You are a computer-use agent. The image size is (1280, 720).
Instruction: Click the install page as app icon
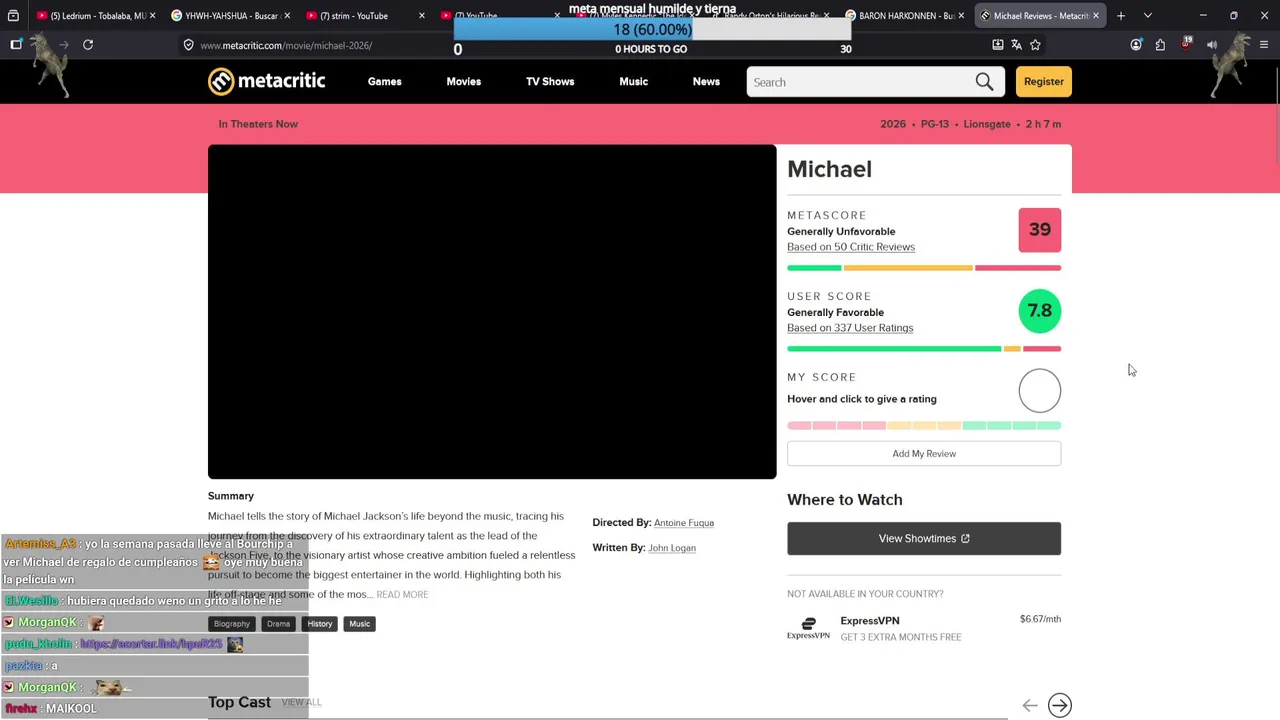(x=997, y=45)
